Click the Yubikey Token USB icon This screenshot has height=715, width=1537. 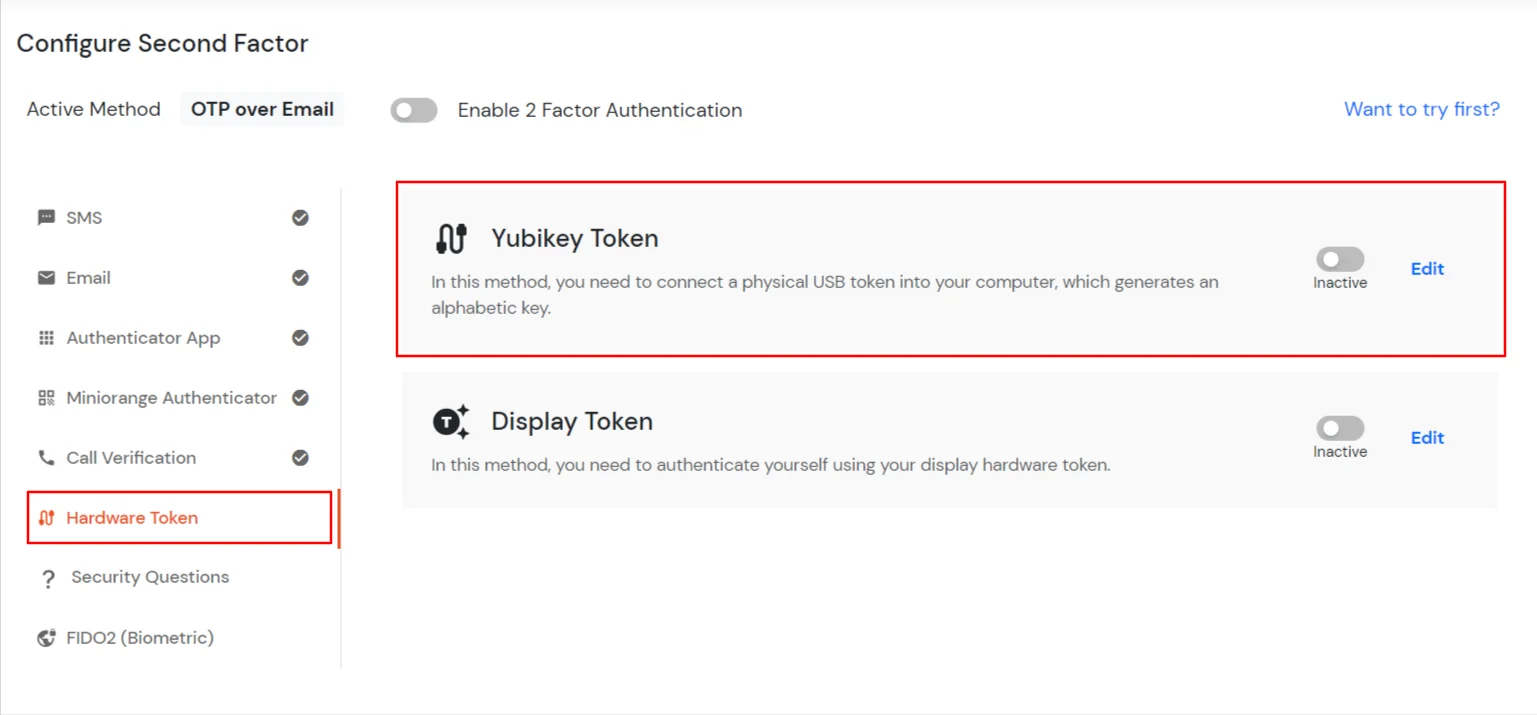point(451,238)
